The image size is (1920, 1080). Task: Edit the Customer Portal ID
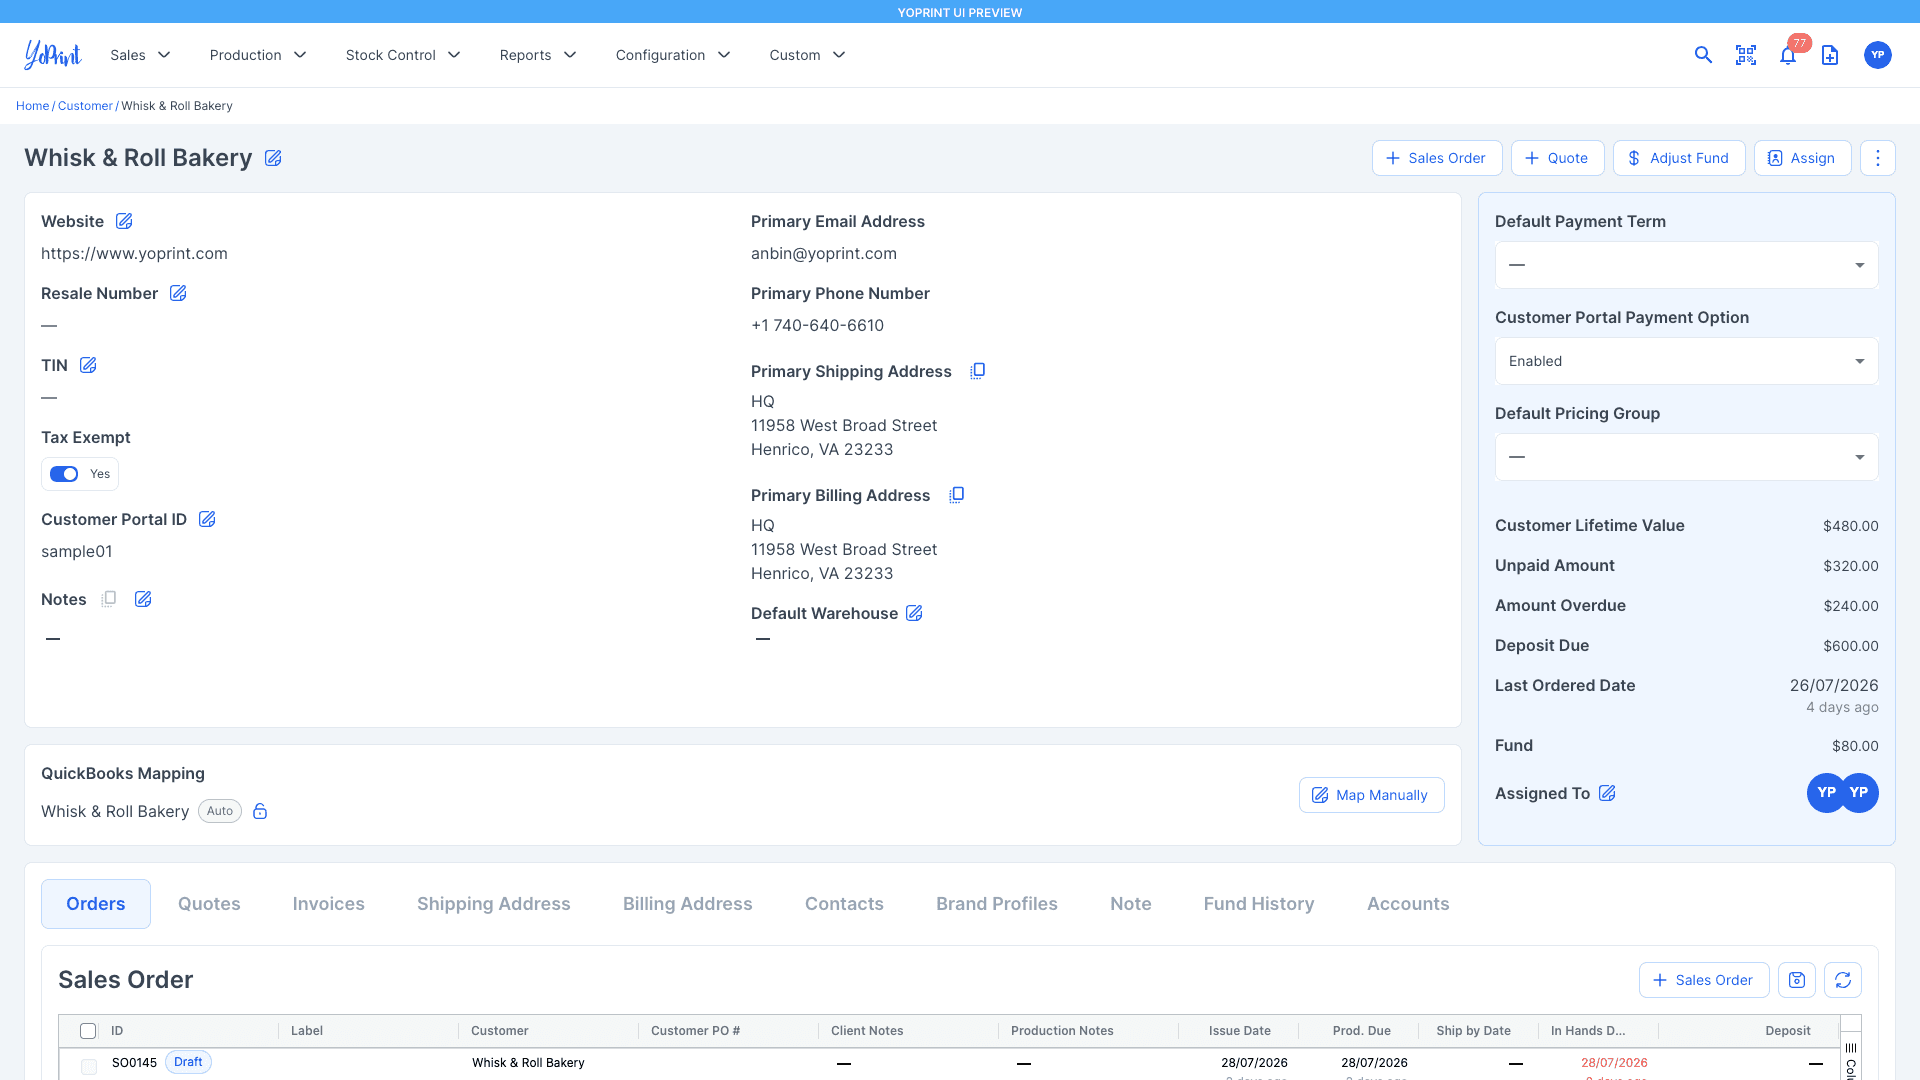coord(207,519)
